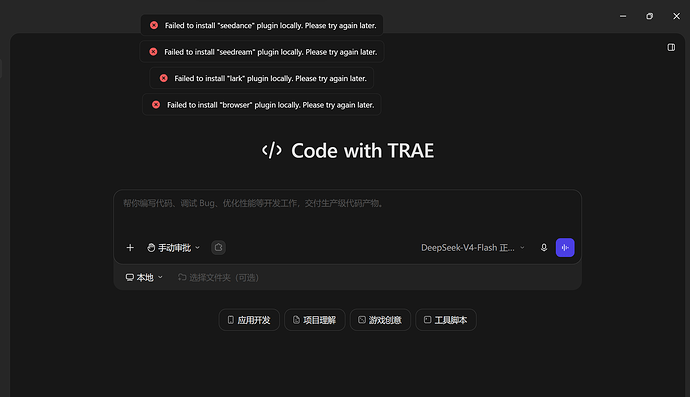Screen dimensions: 690x397
Task: Click the purple send waveform button
Action: pyautogui.click(x=565, y=248)
